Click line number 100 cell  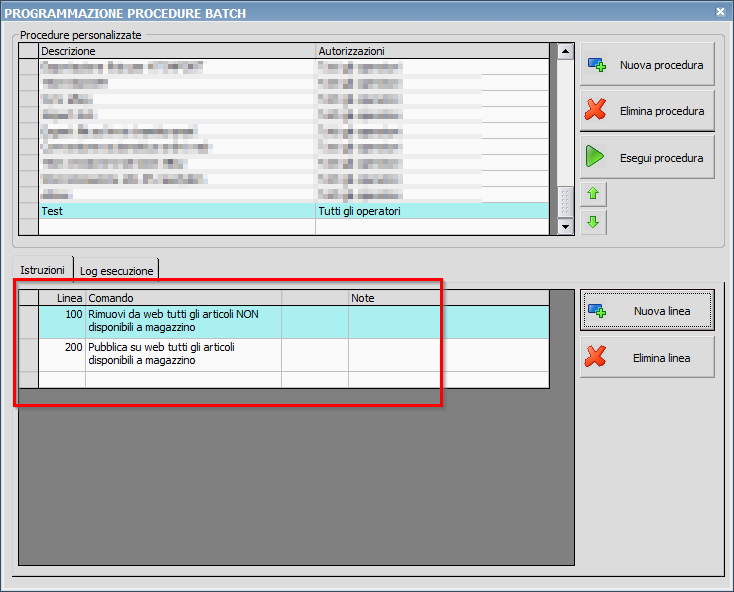(x=62, y=322)
